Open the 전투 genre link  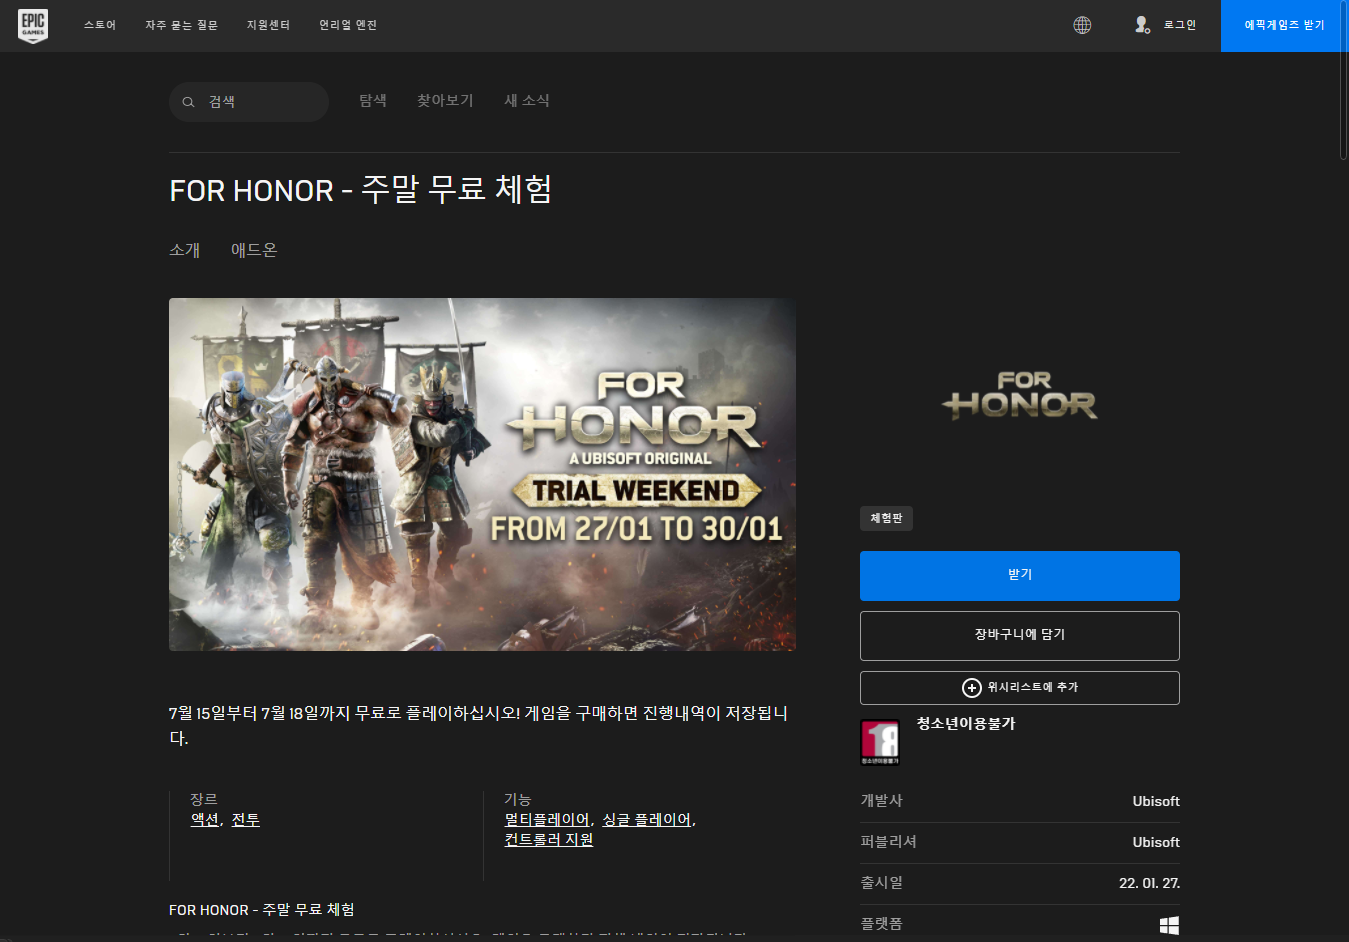pos(246,820)
